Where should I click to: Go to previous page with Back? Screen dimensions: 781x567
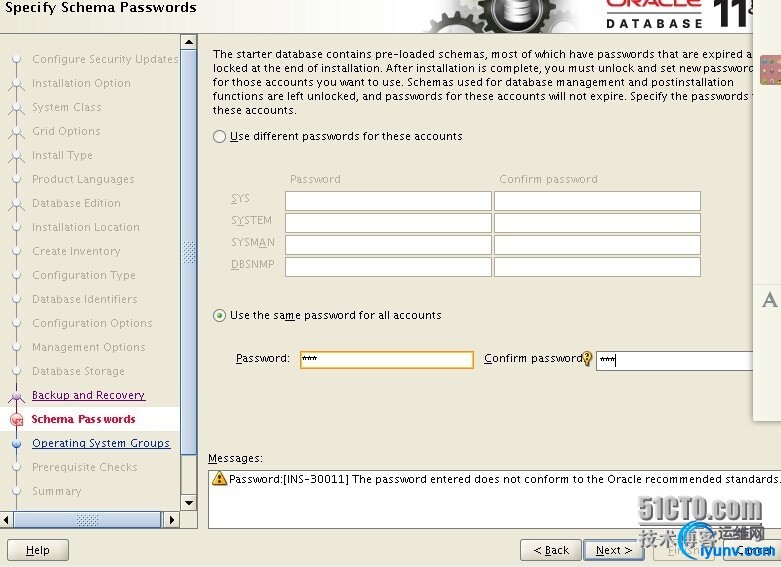551,551
